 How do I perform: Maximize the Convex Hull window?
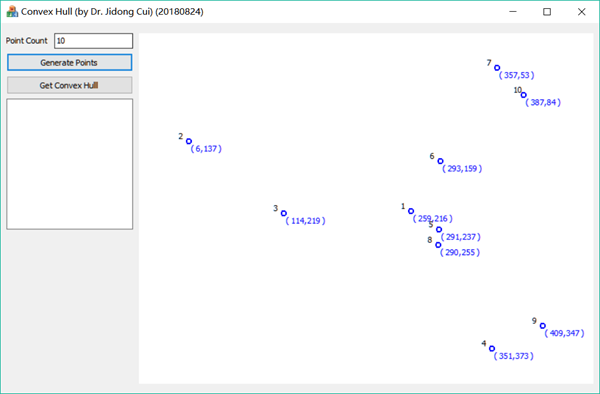coord(547,11)
